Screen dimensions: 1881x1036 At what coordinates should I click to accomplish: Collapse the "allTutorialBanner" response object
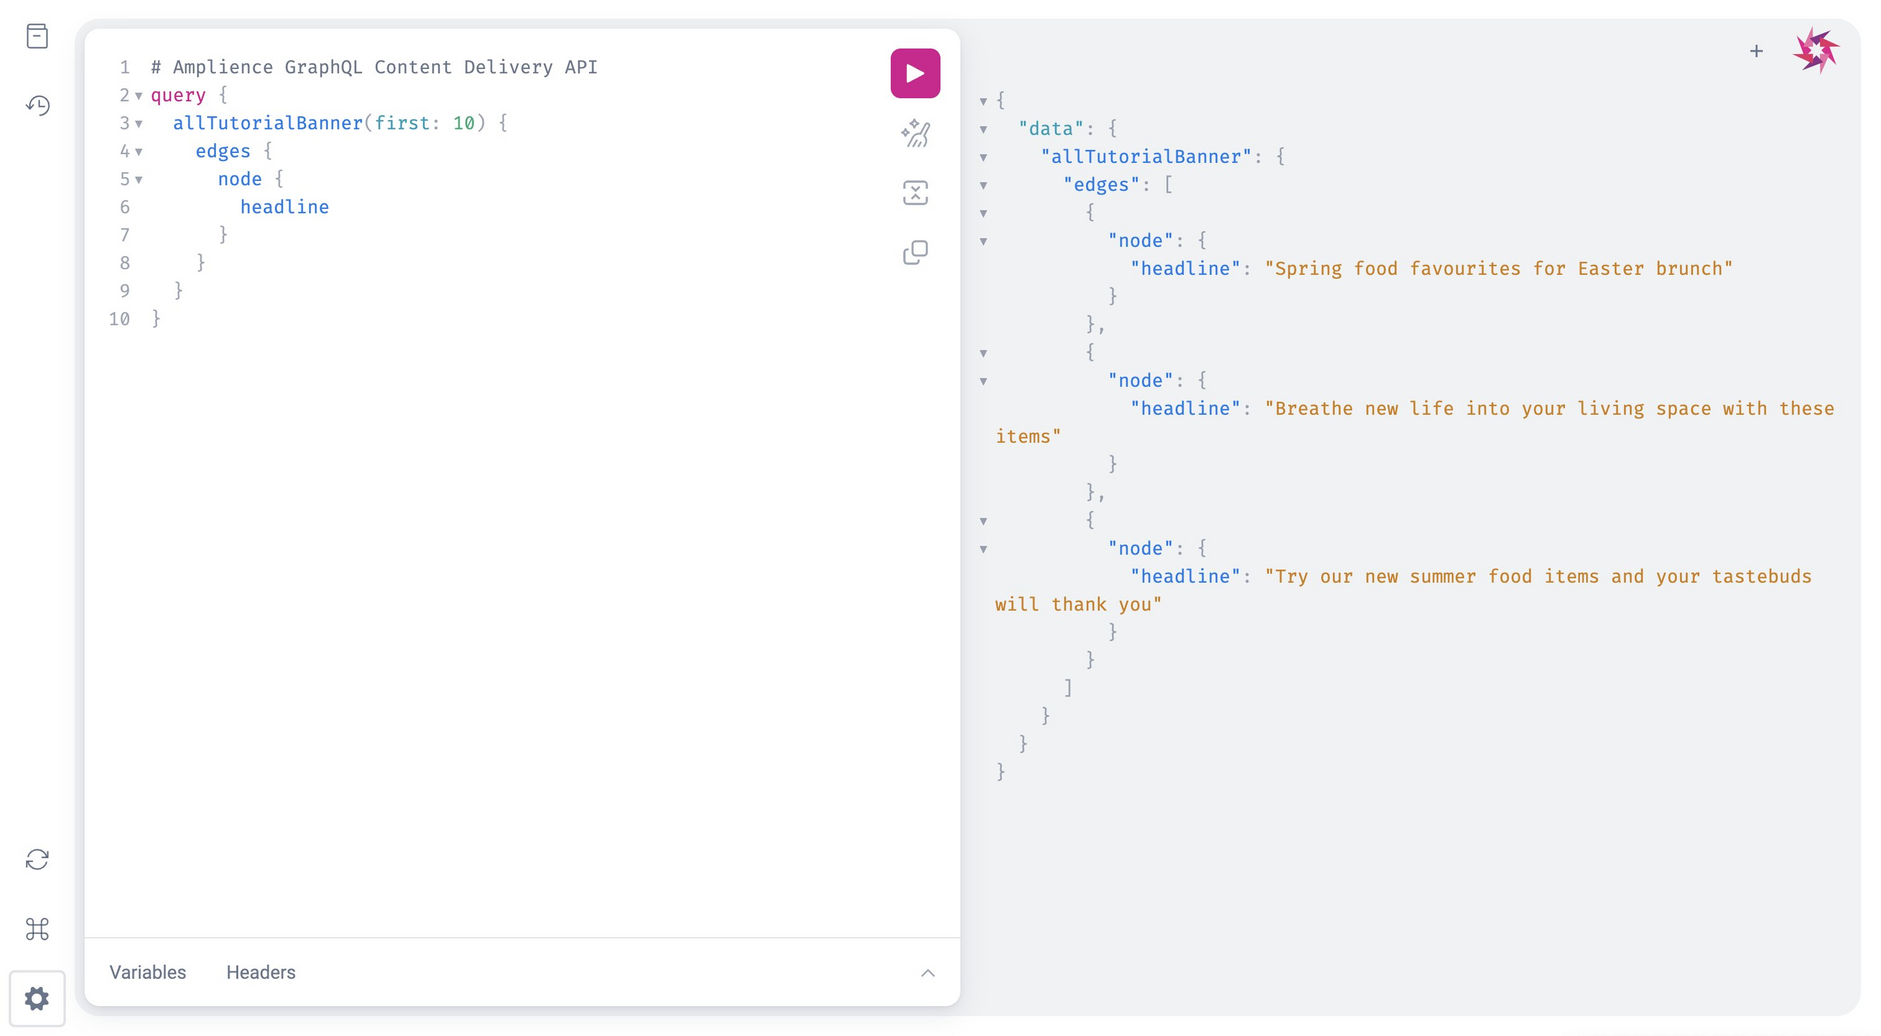(x=984, y=157)
